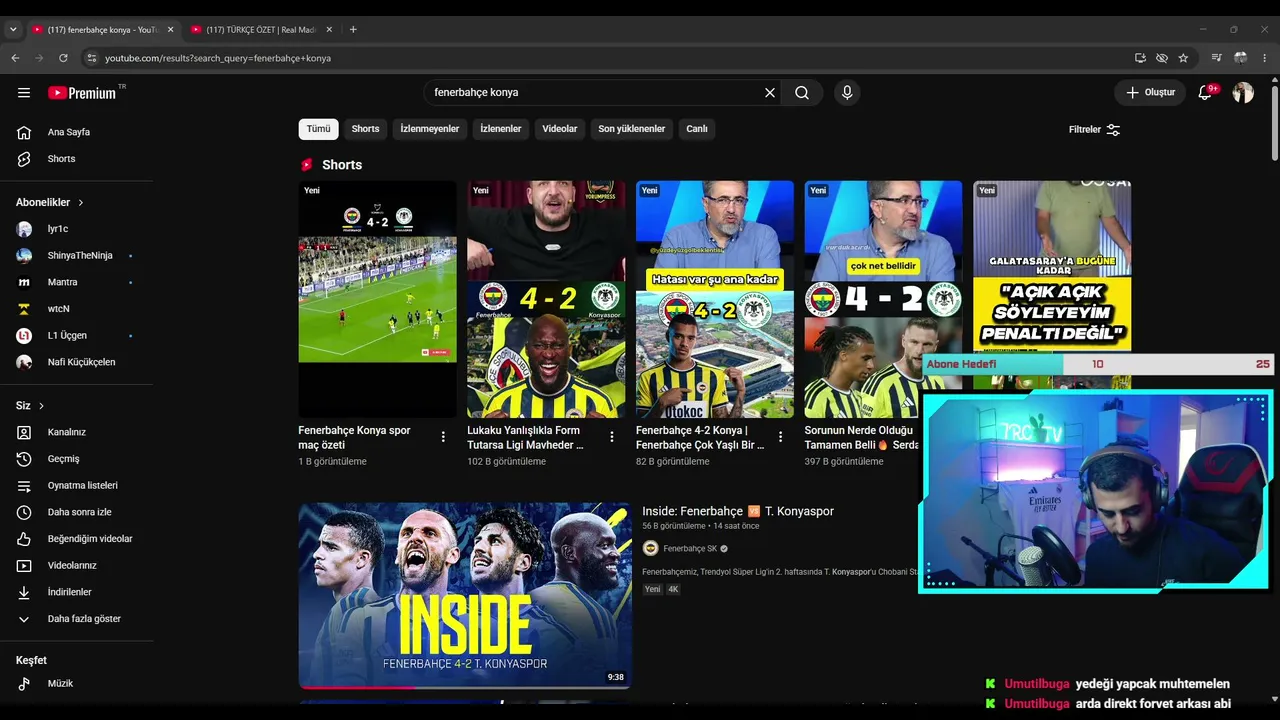Select the Shorts filter chip

(x=365, y=129)
